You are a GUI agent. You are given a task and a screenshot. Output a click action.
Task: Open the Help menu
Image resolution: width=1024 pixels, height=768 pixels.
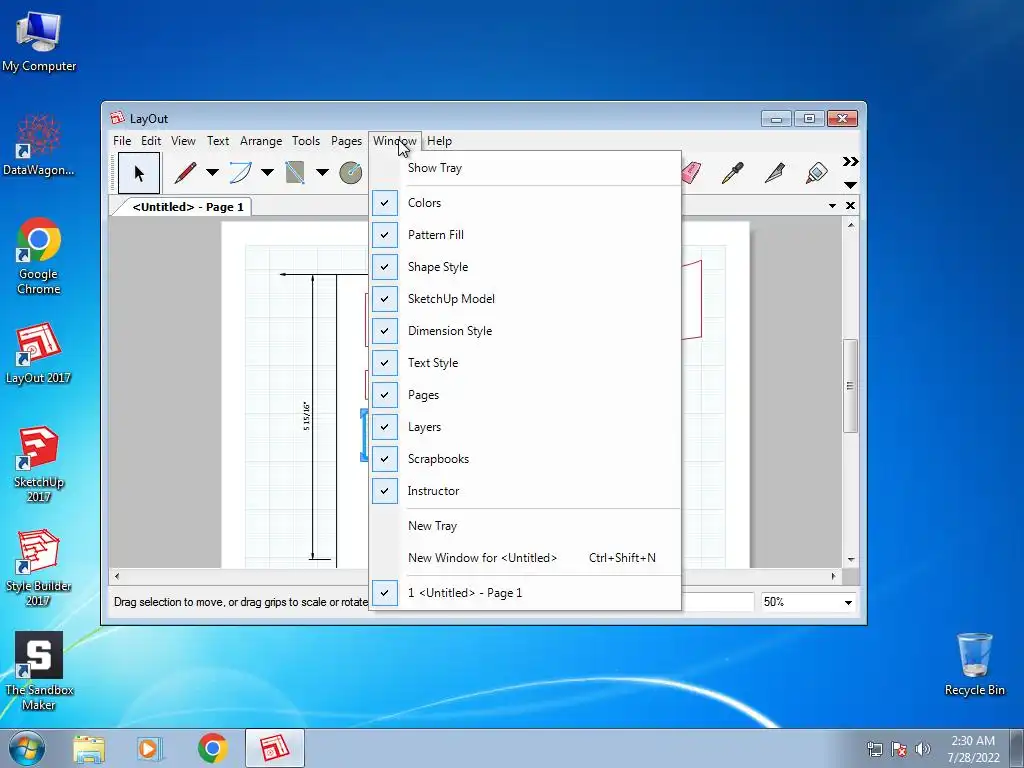tap(440, 141)
